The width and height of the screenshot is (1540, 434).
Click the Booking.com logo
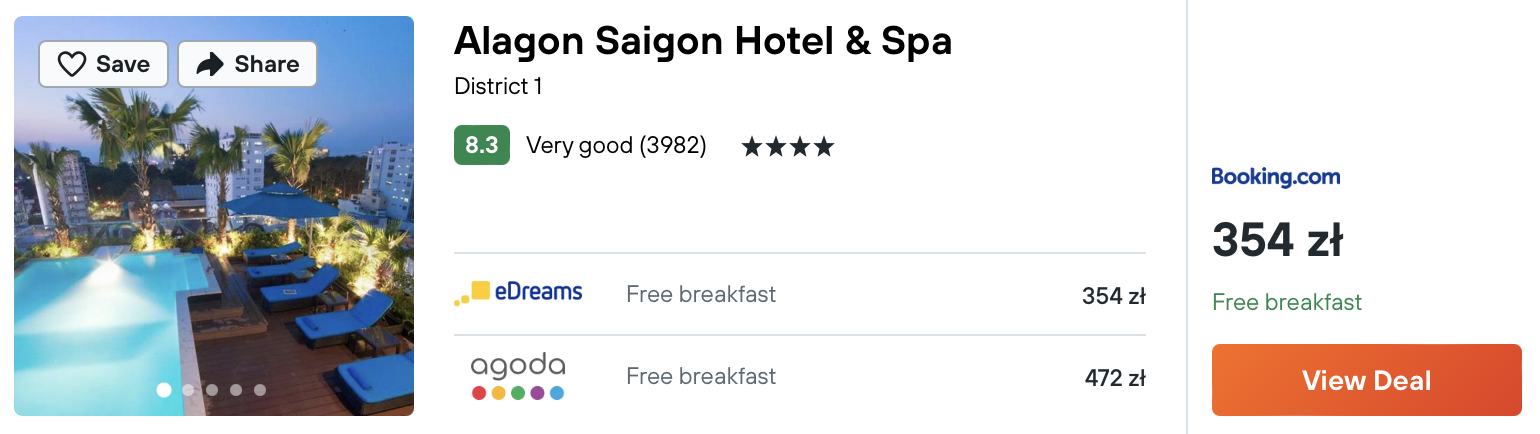[1276, 177]
